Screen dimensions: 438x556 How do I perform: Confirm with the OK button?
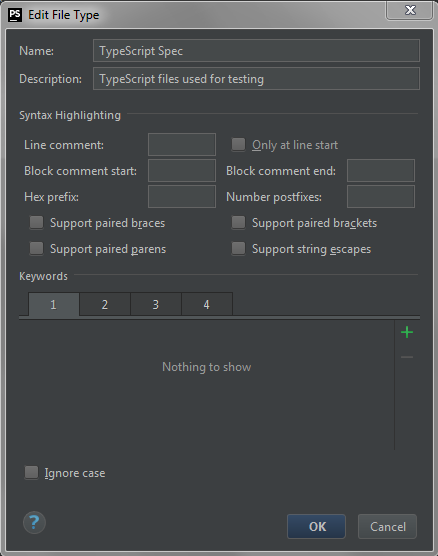click(x=316, y=527)
